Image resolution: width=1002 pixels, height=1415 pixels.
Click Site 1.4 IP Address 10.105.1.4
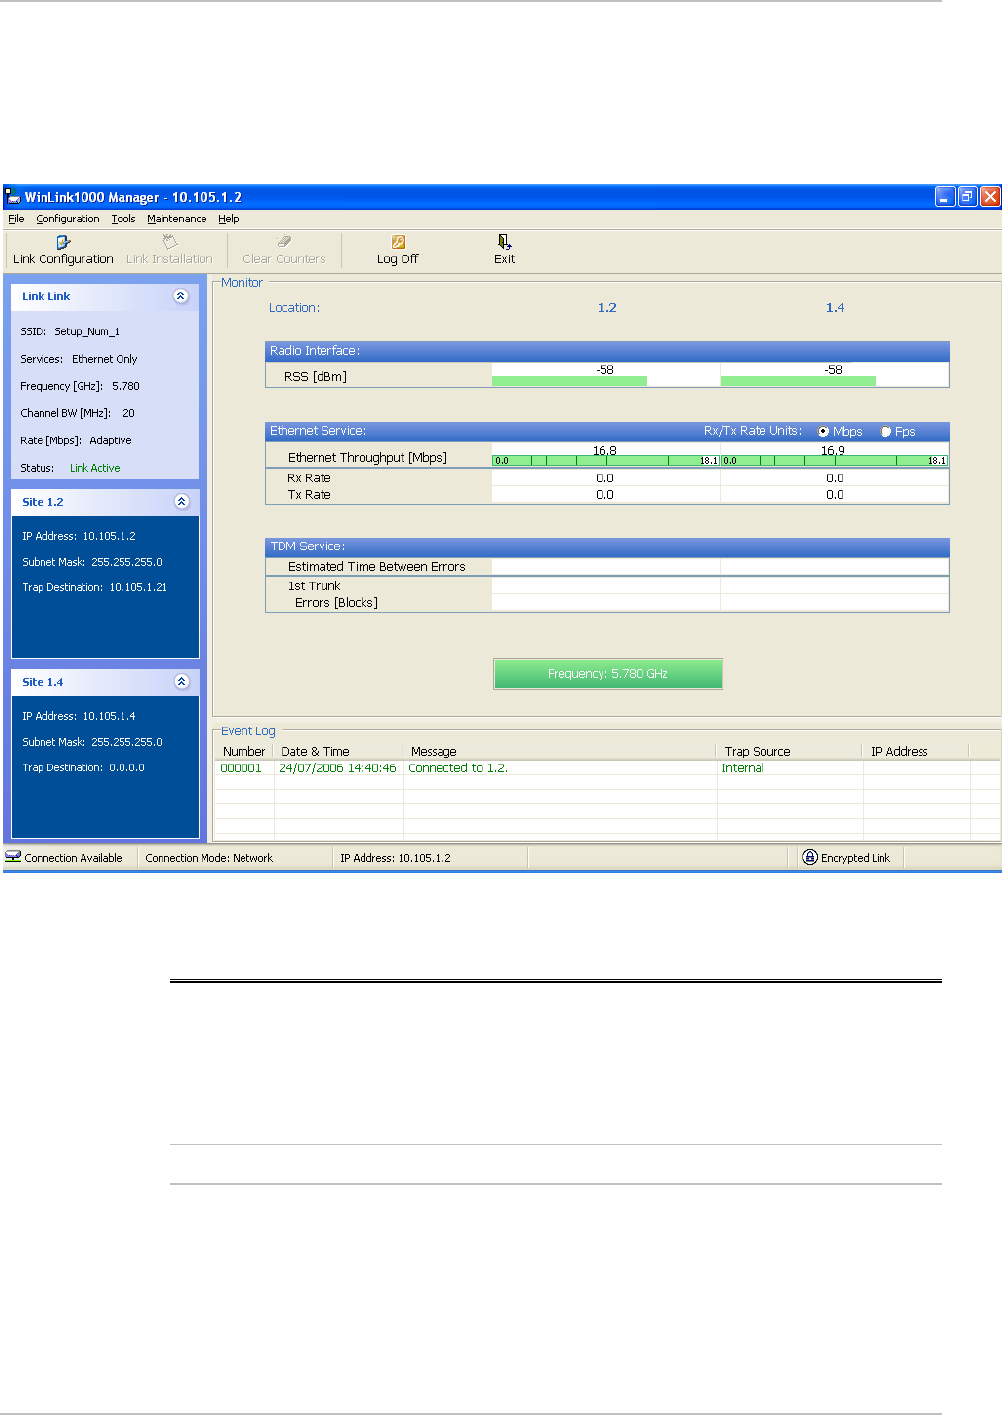(x=109, y=716)
